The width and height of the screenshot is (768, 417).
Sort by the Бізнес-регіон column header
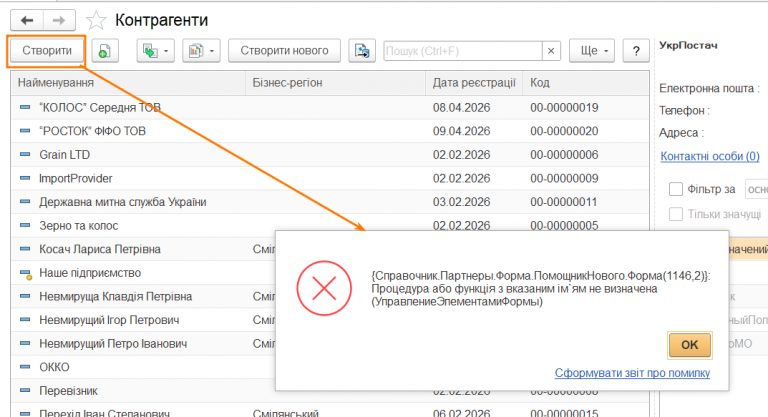336,83
